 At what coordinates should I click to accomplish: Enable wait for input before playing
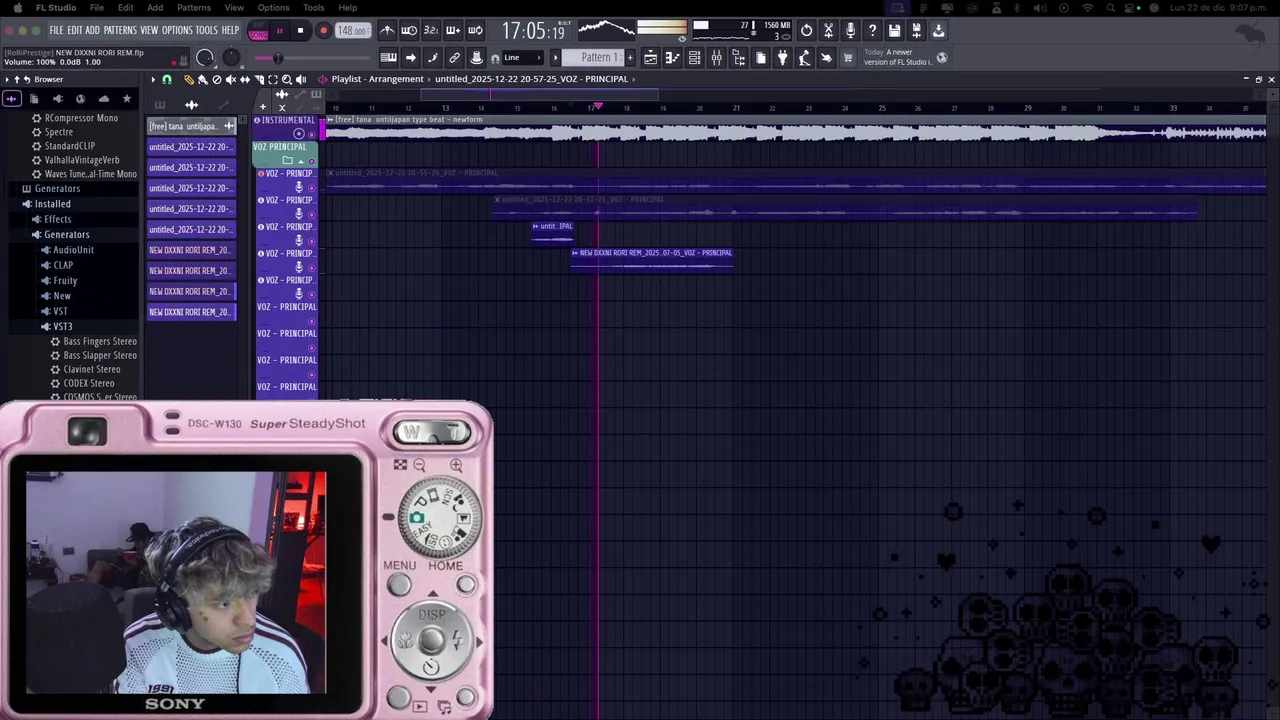409,30
